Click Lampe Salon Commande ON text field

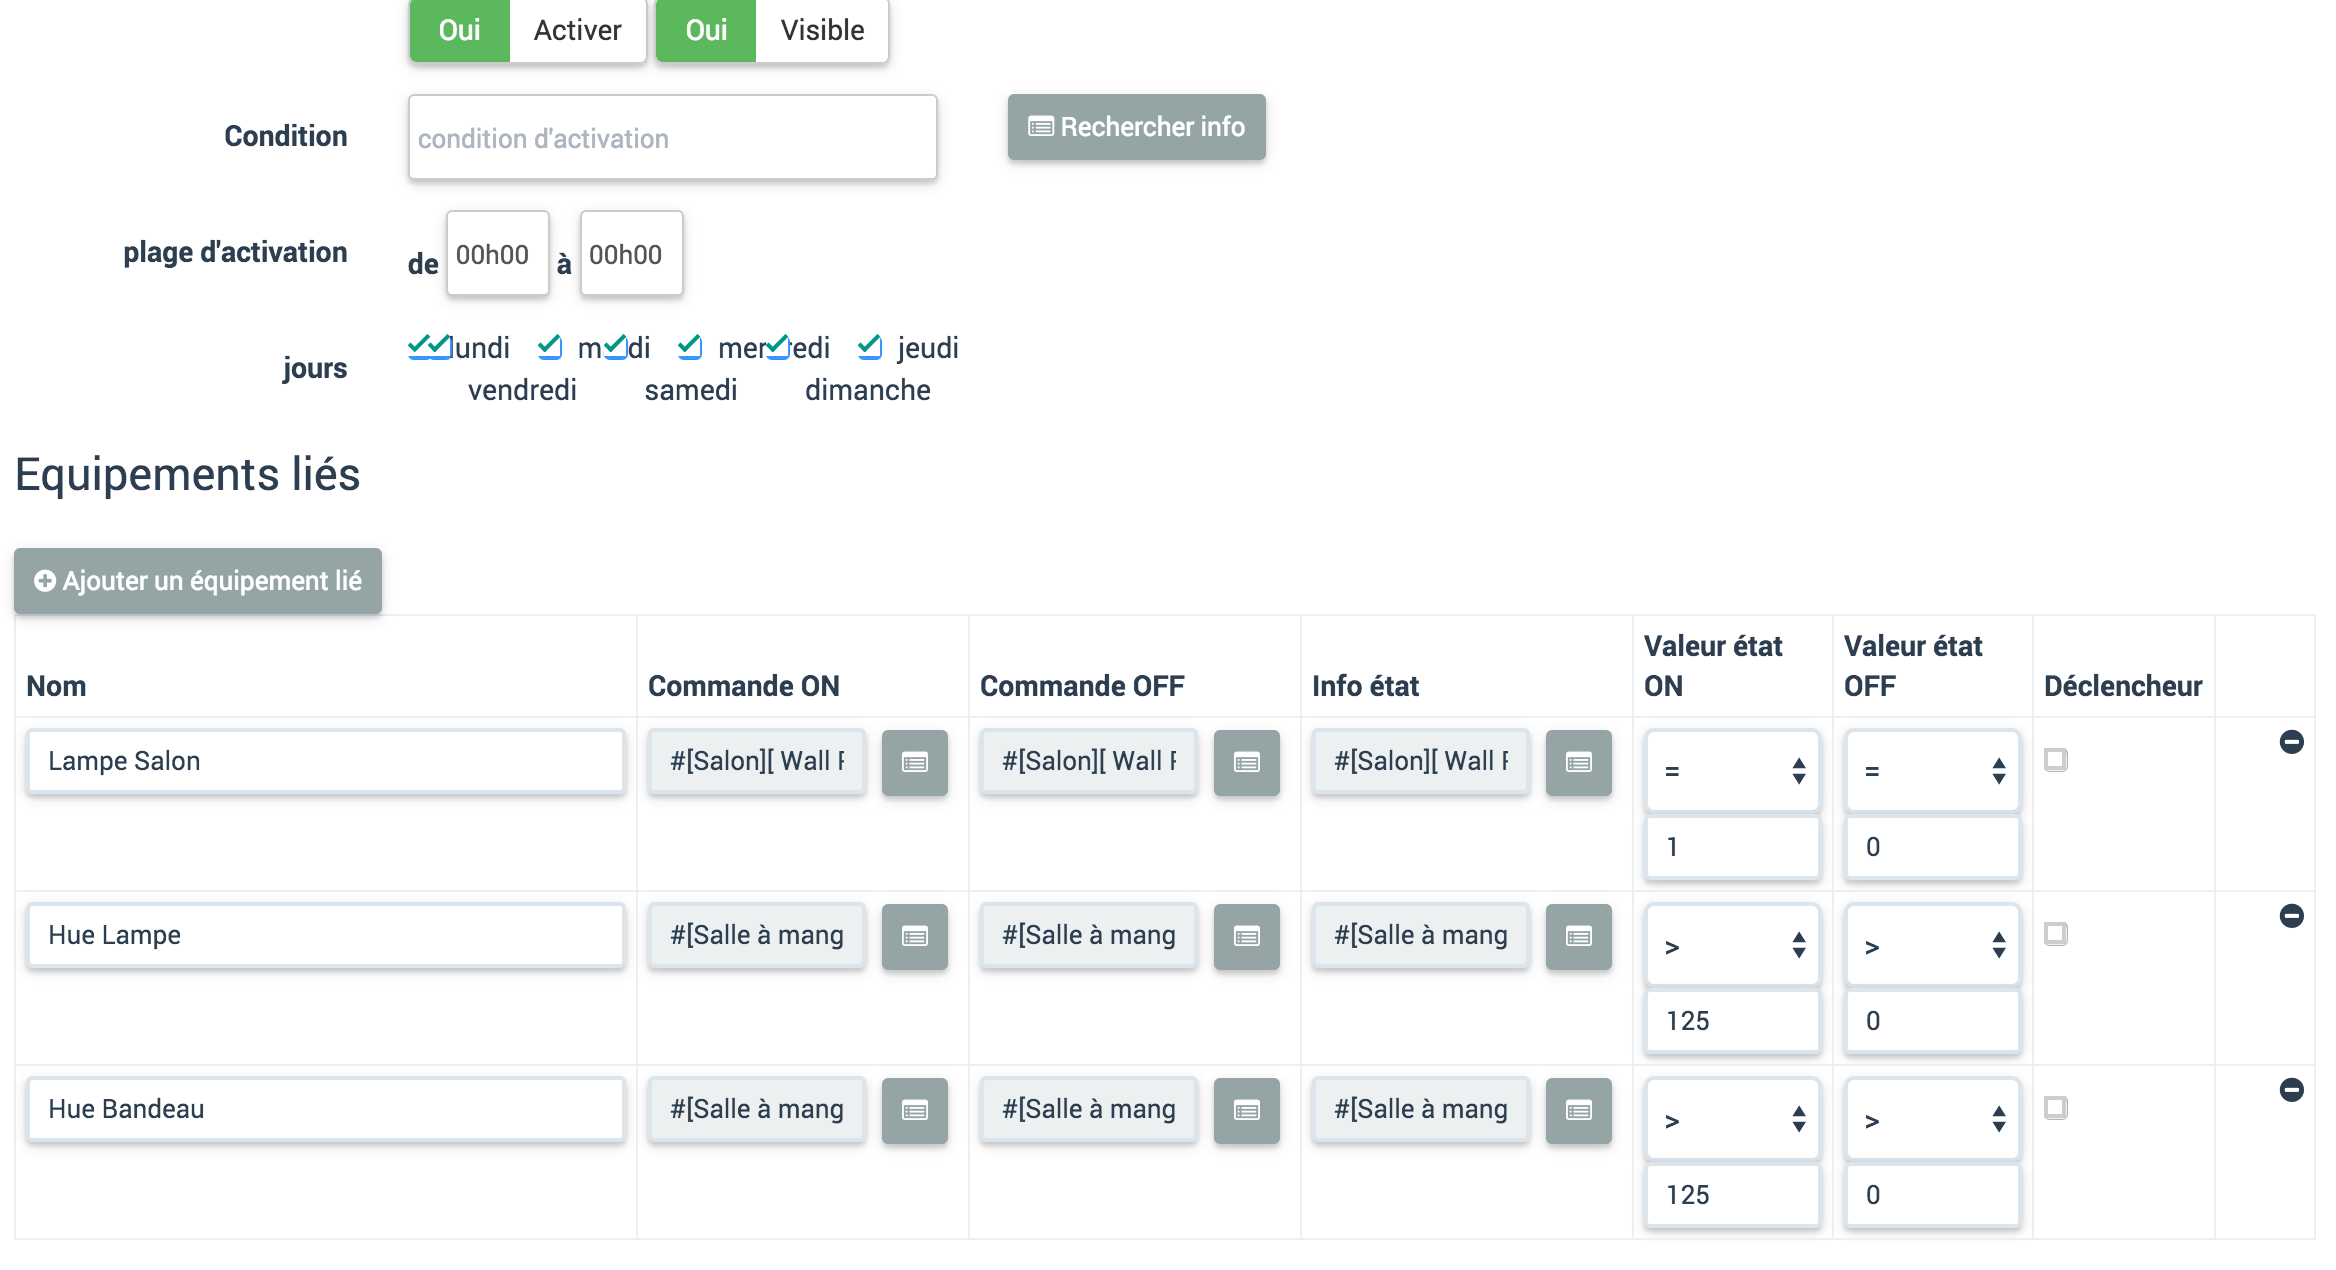click(x=757, y=762)
